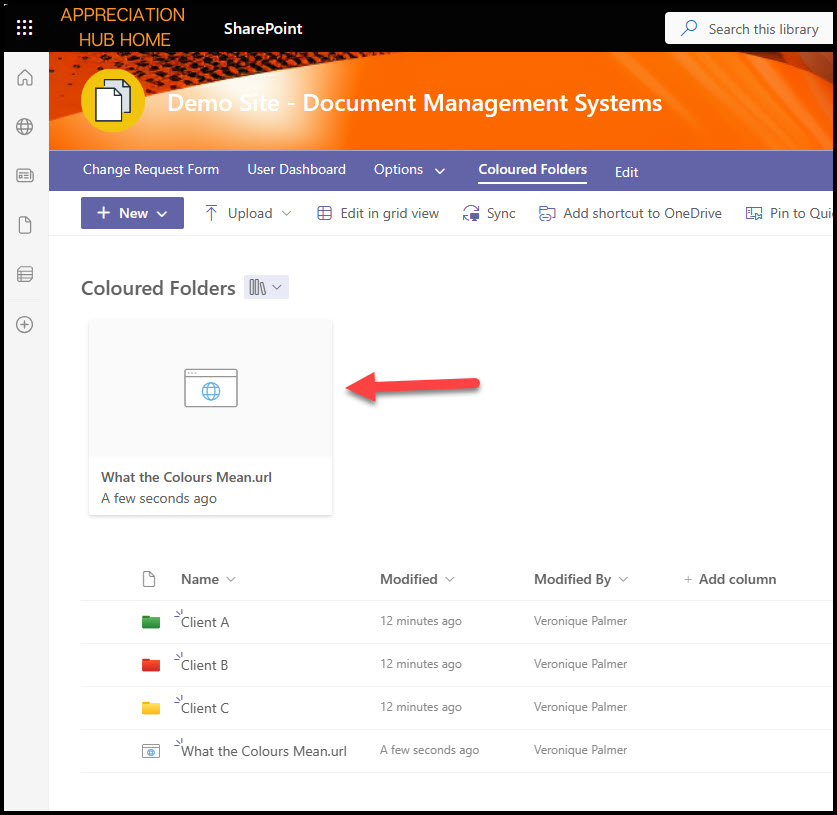The height and width of the screenshot is (815, 837).
Task: Go to Change Request Form tab
Action: tap(151, 170)
